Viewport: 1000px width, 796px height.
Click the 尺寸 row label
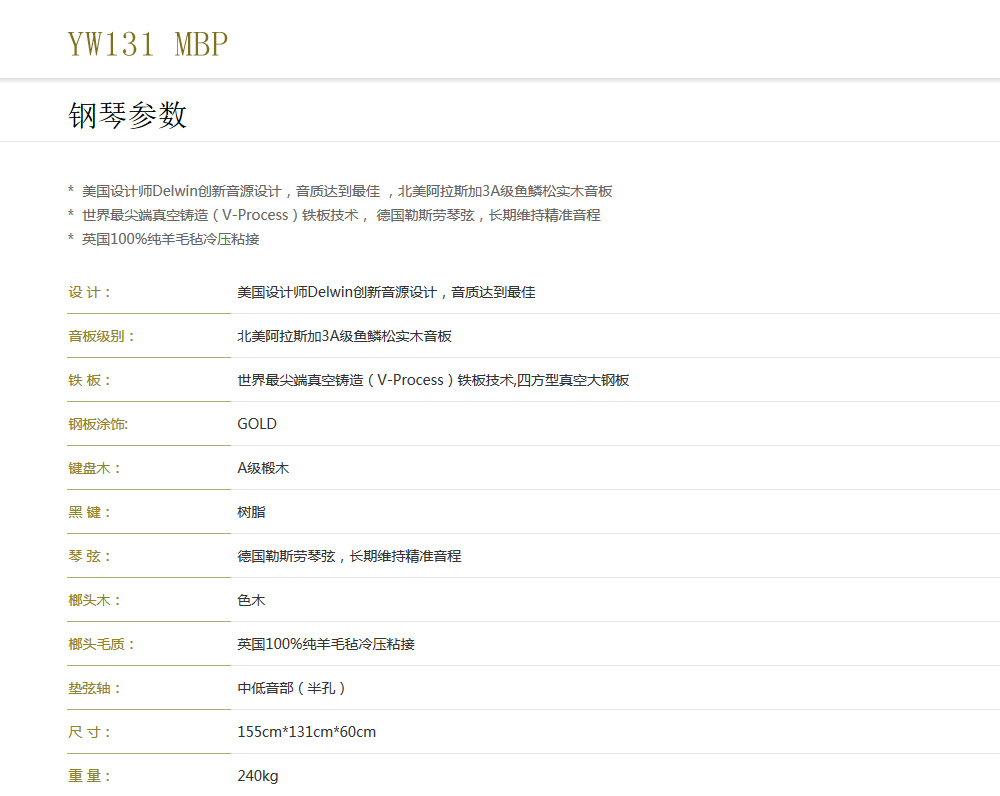click(x=89, y=732)
